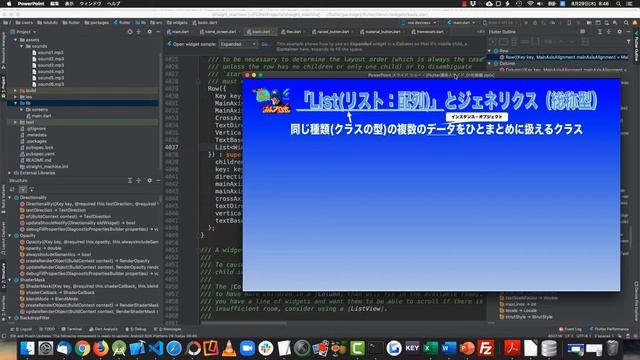Open ウィンドウ menu in menu bar

(90, 4)
